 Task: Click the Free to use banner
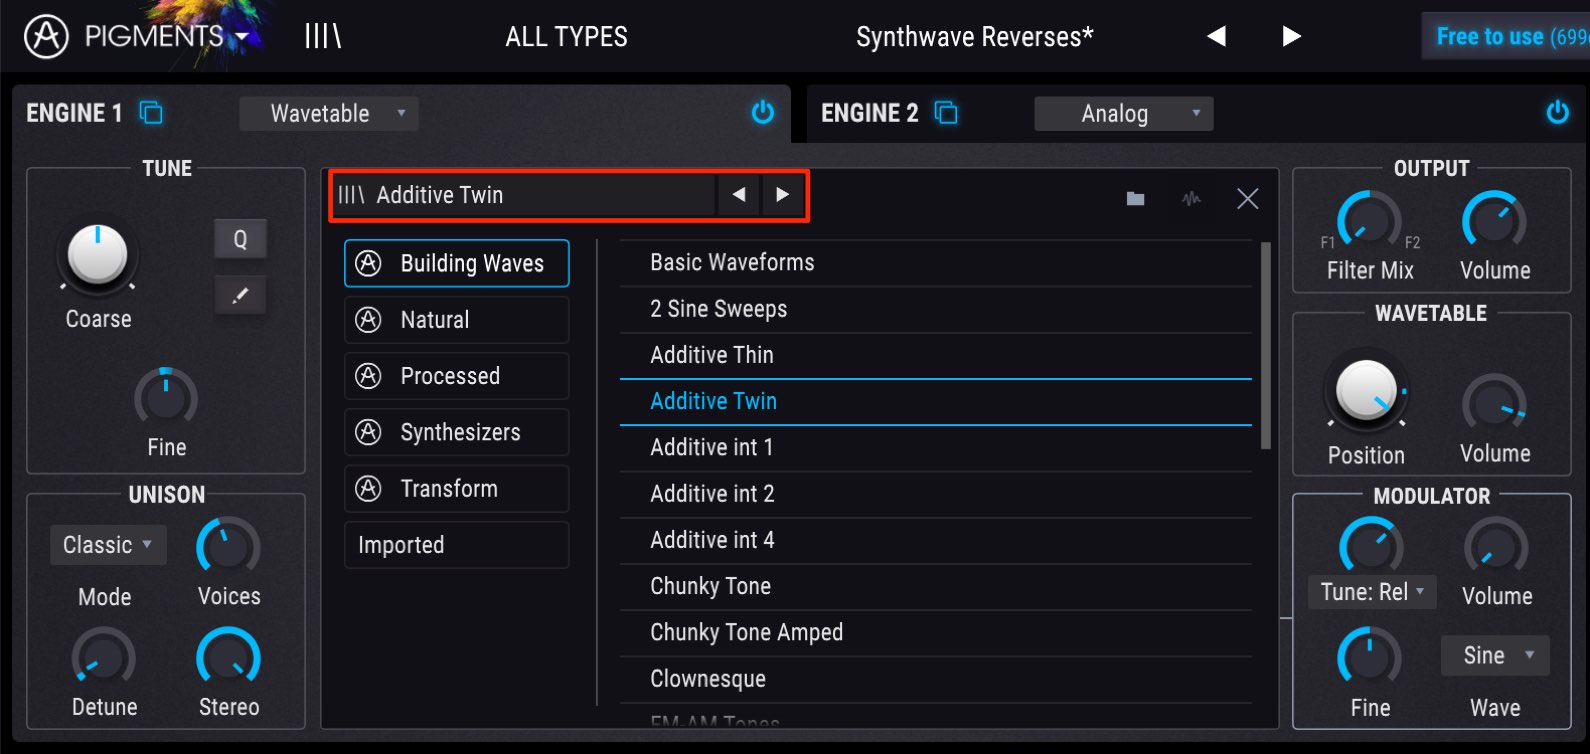tap(1506, 37)
